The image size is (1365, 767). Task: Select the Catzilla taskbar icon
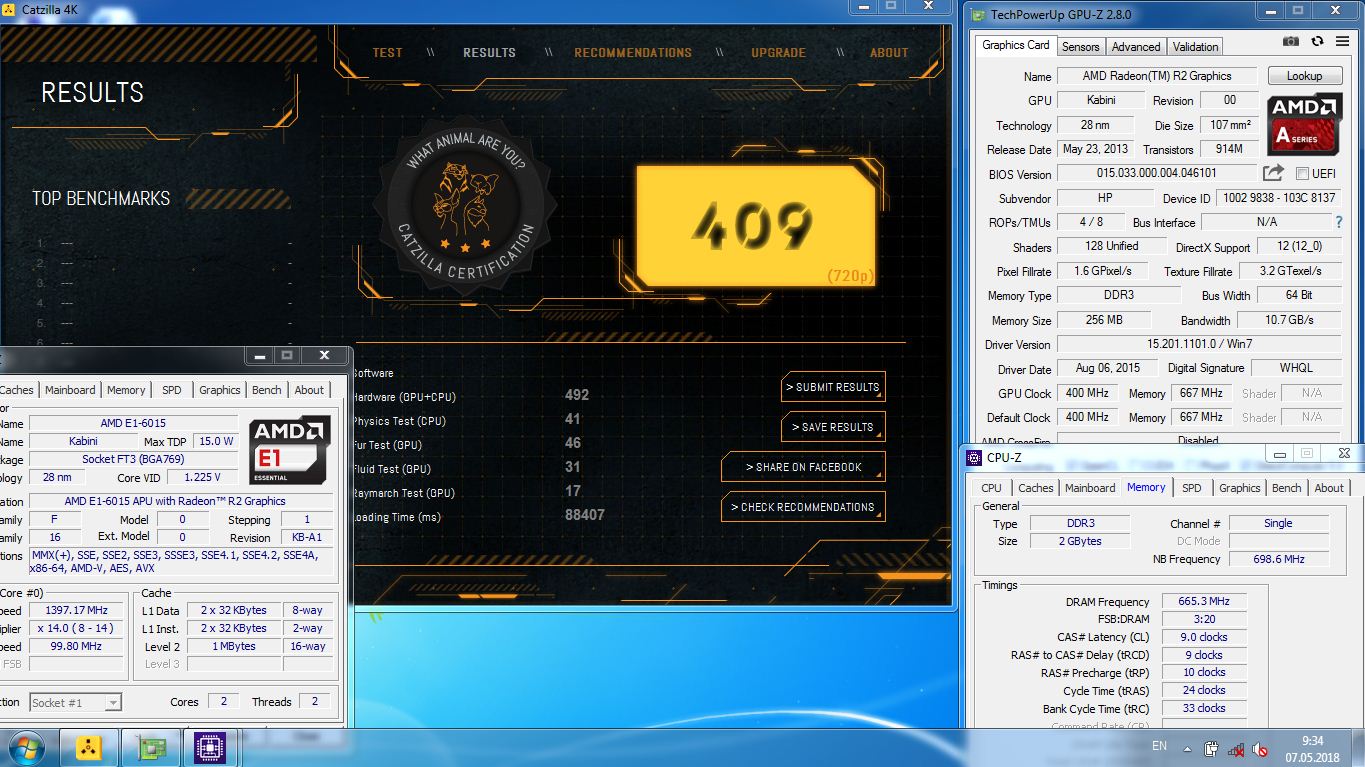coord(89,747)
